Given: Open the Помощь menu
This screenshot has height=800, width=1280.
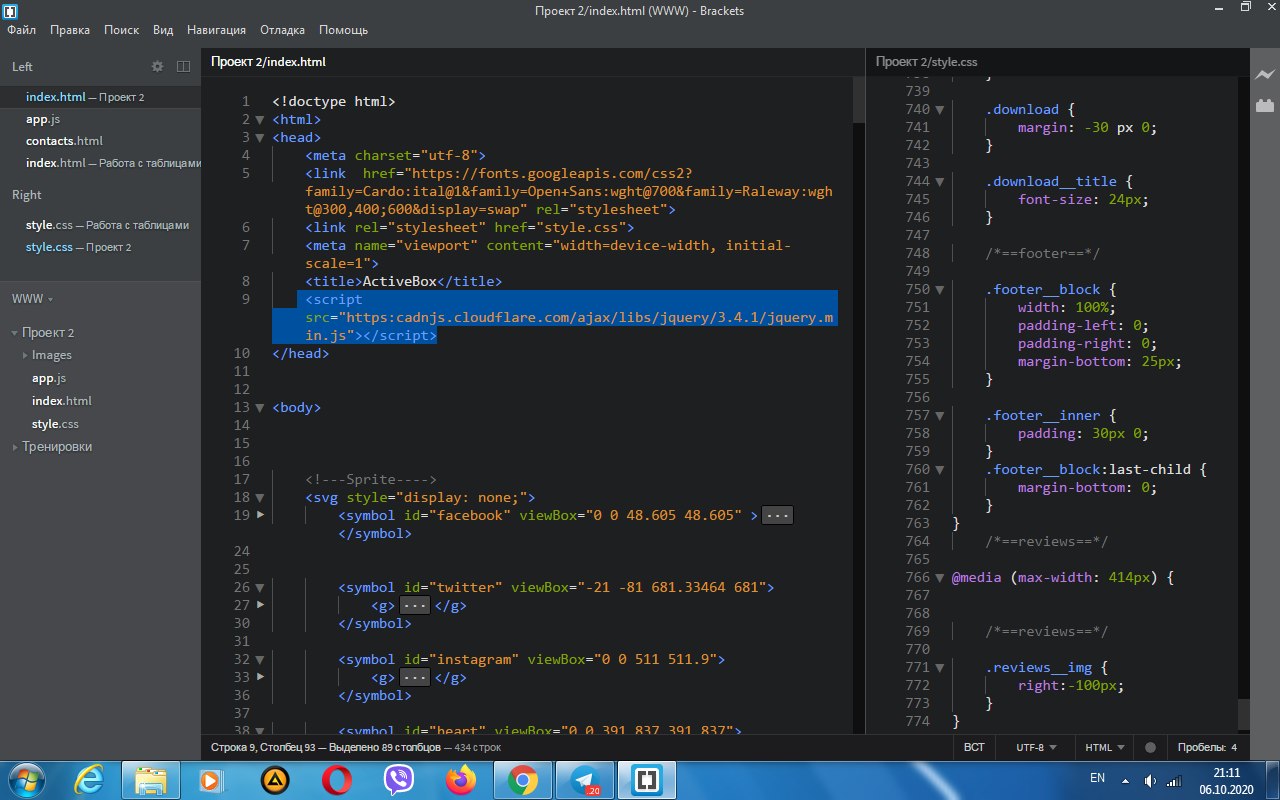Looking at the screenshot, I should click(x=343, y=30).
